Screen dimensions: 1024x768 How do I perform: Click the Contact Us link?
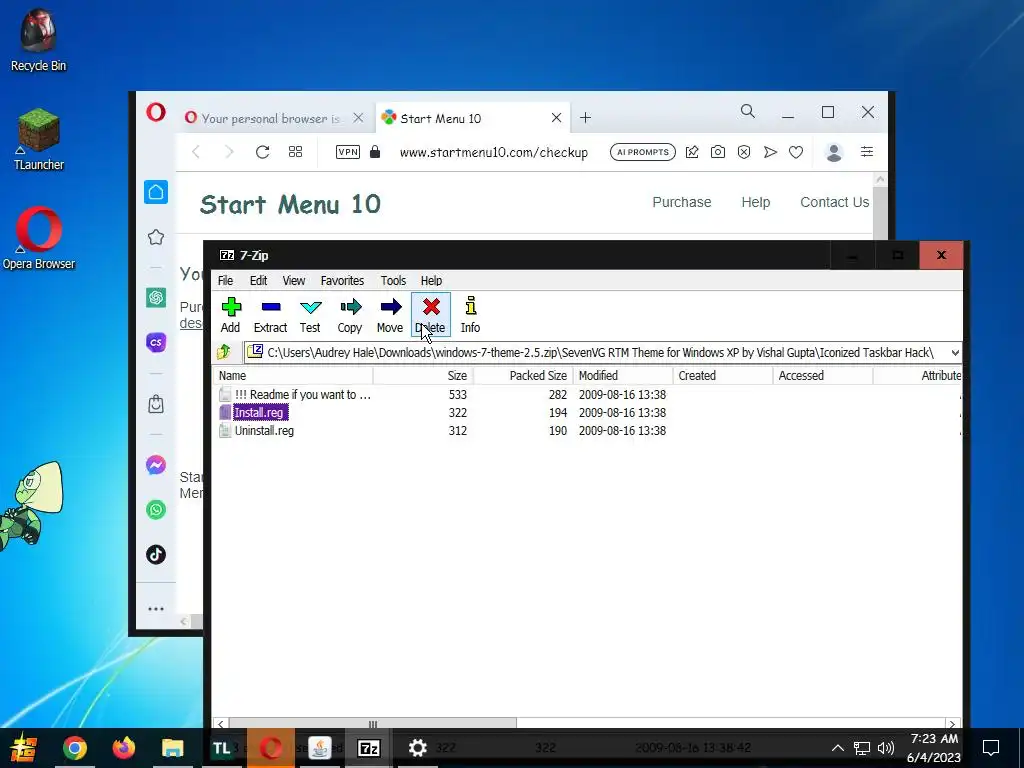click(835, 202)
